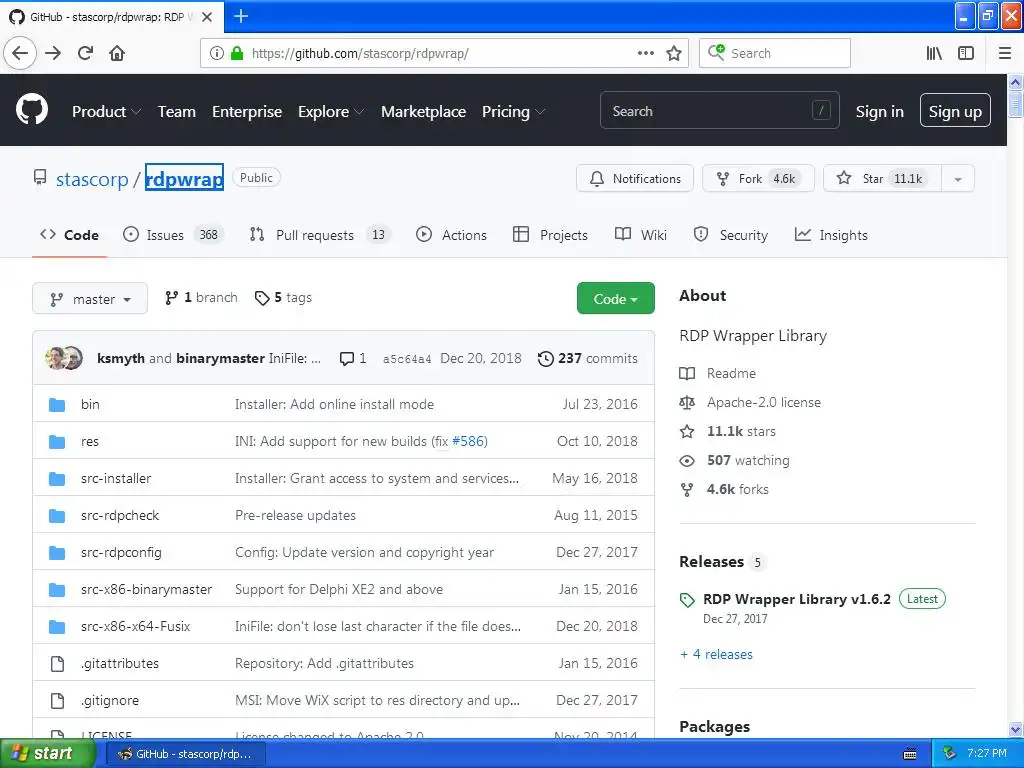Fork the repository with the Fork button
This screenshot has width=1024, height=768.
pos(758,179)
